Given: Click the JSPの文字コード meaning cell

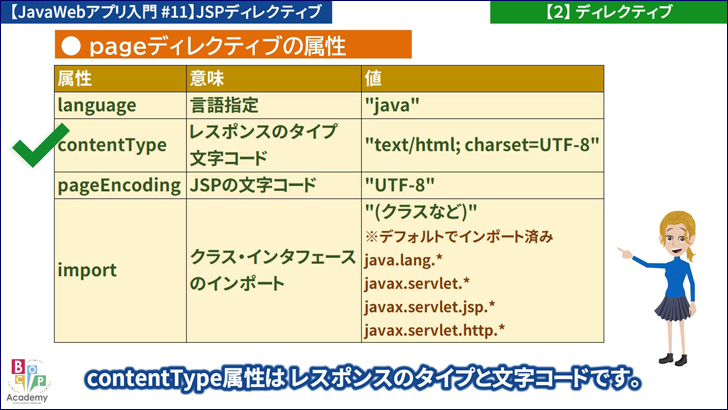Looking at the screenshot, I should pos(253,185).
